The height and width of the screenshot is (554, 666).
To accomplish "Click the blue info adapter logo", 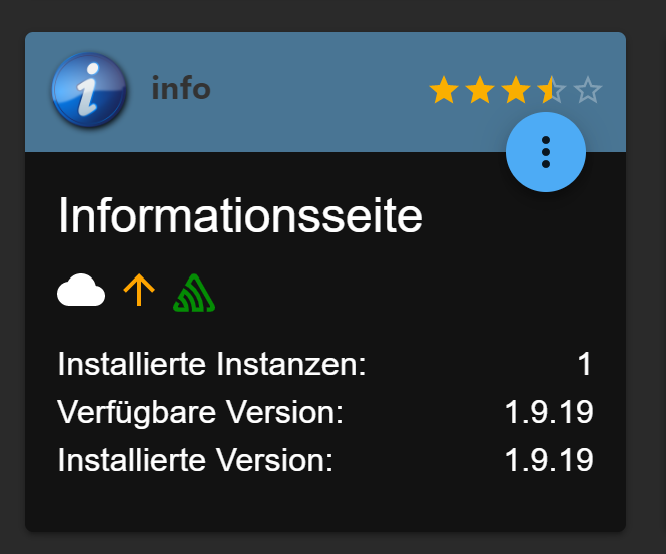I will [88, 91].
